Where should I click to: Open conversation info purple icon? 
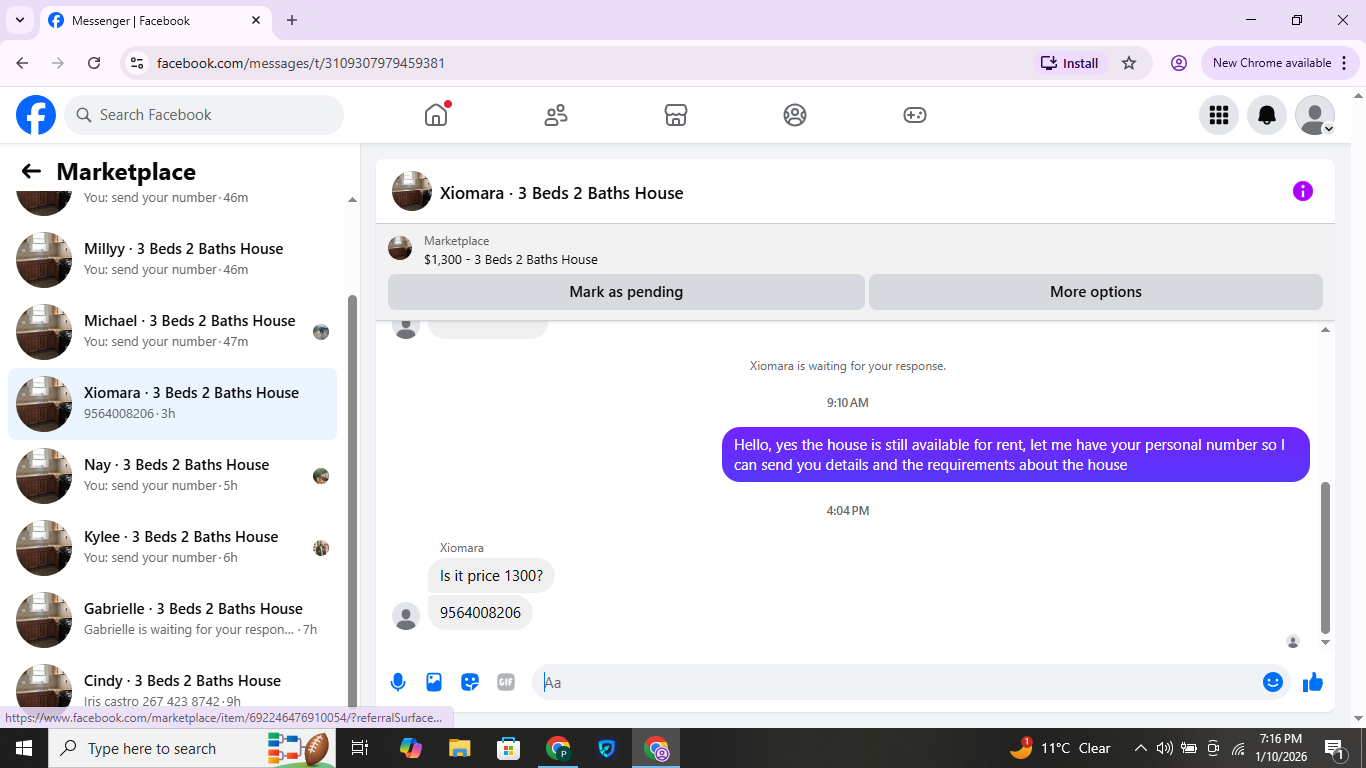point(1302,191)
